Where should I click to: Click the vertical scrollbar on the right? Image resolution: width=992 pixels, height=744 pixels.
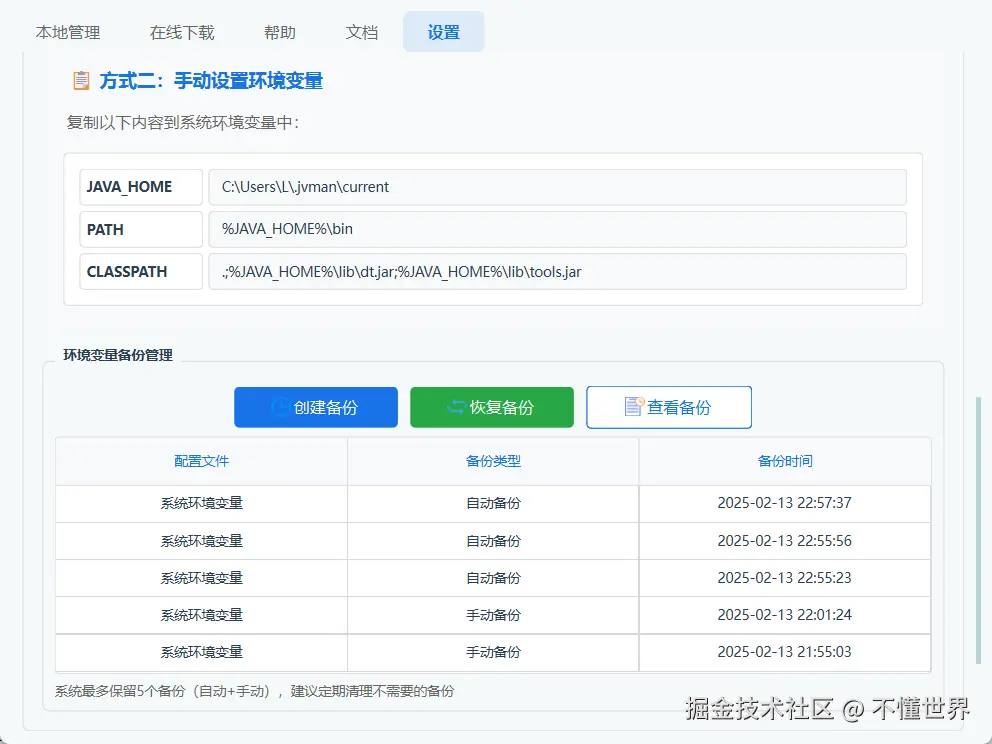[x=979, y=531]
